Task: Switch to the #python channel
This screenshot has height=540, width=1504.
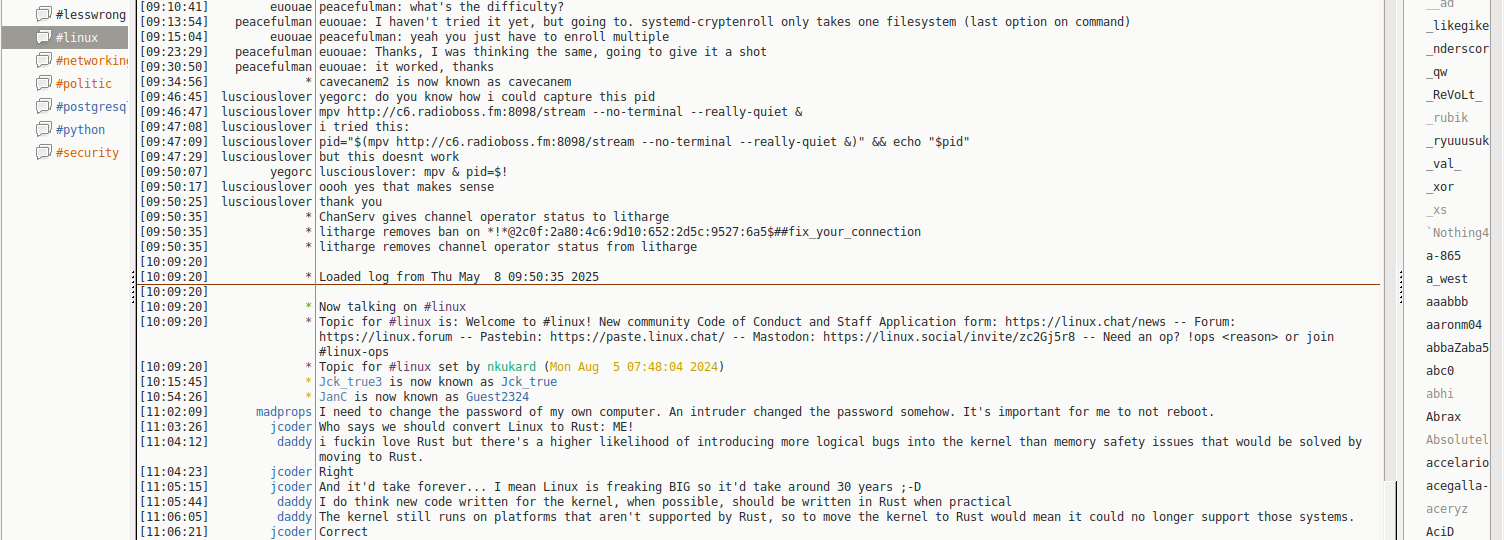Action: (x=80, y=130)
